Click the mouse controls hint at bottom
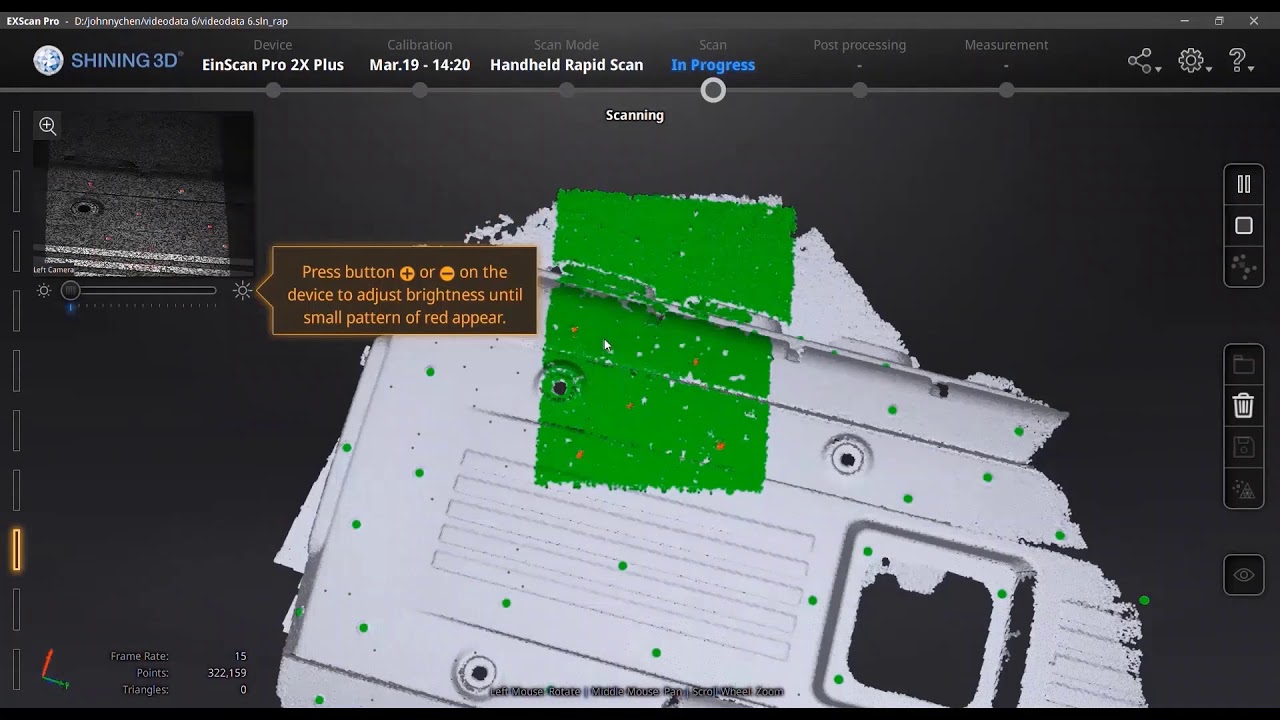This screenshot has width=1280, height=720. [636, 691]
